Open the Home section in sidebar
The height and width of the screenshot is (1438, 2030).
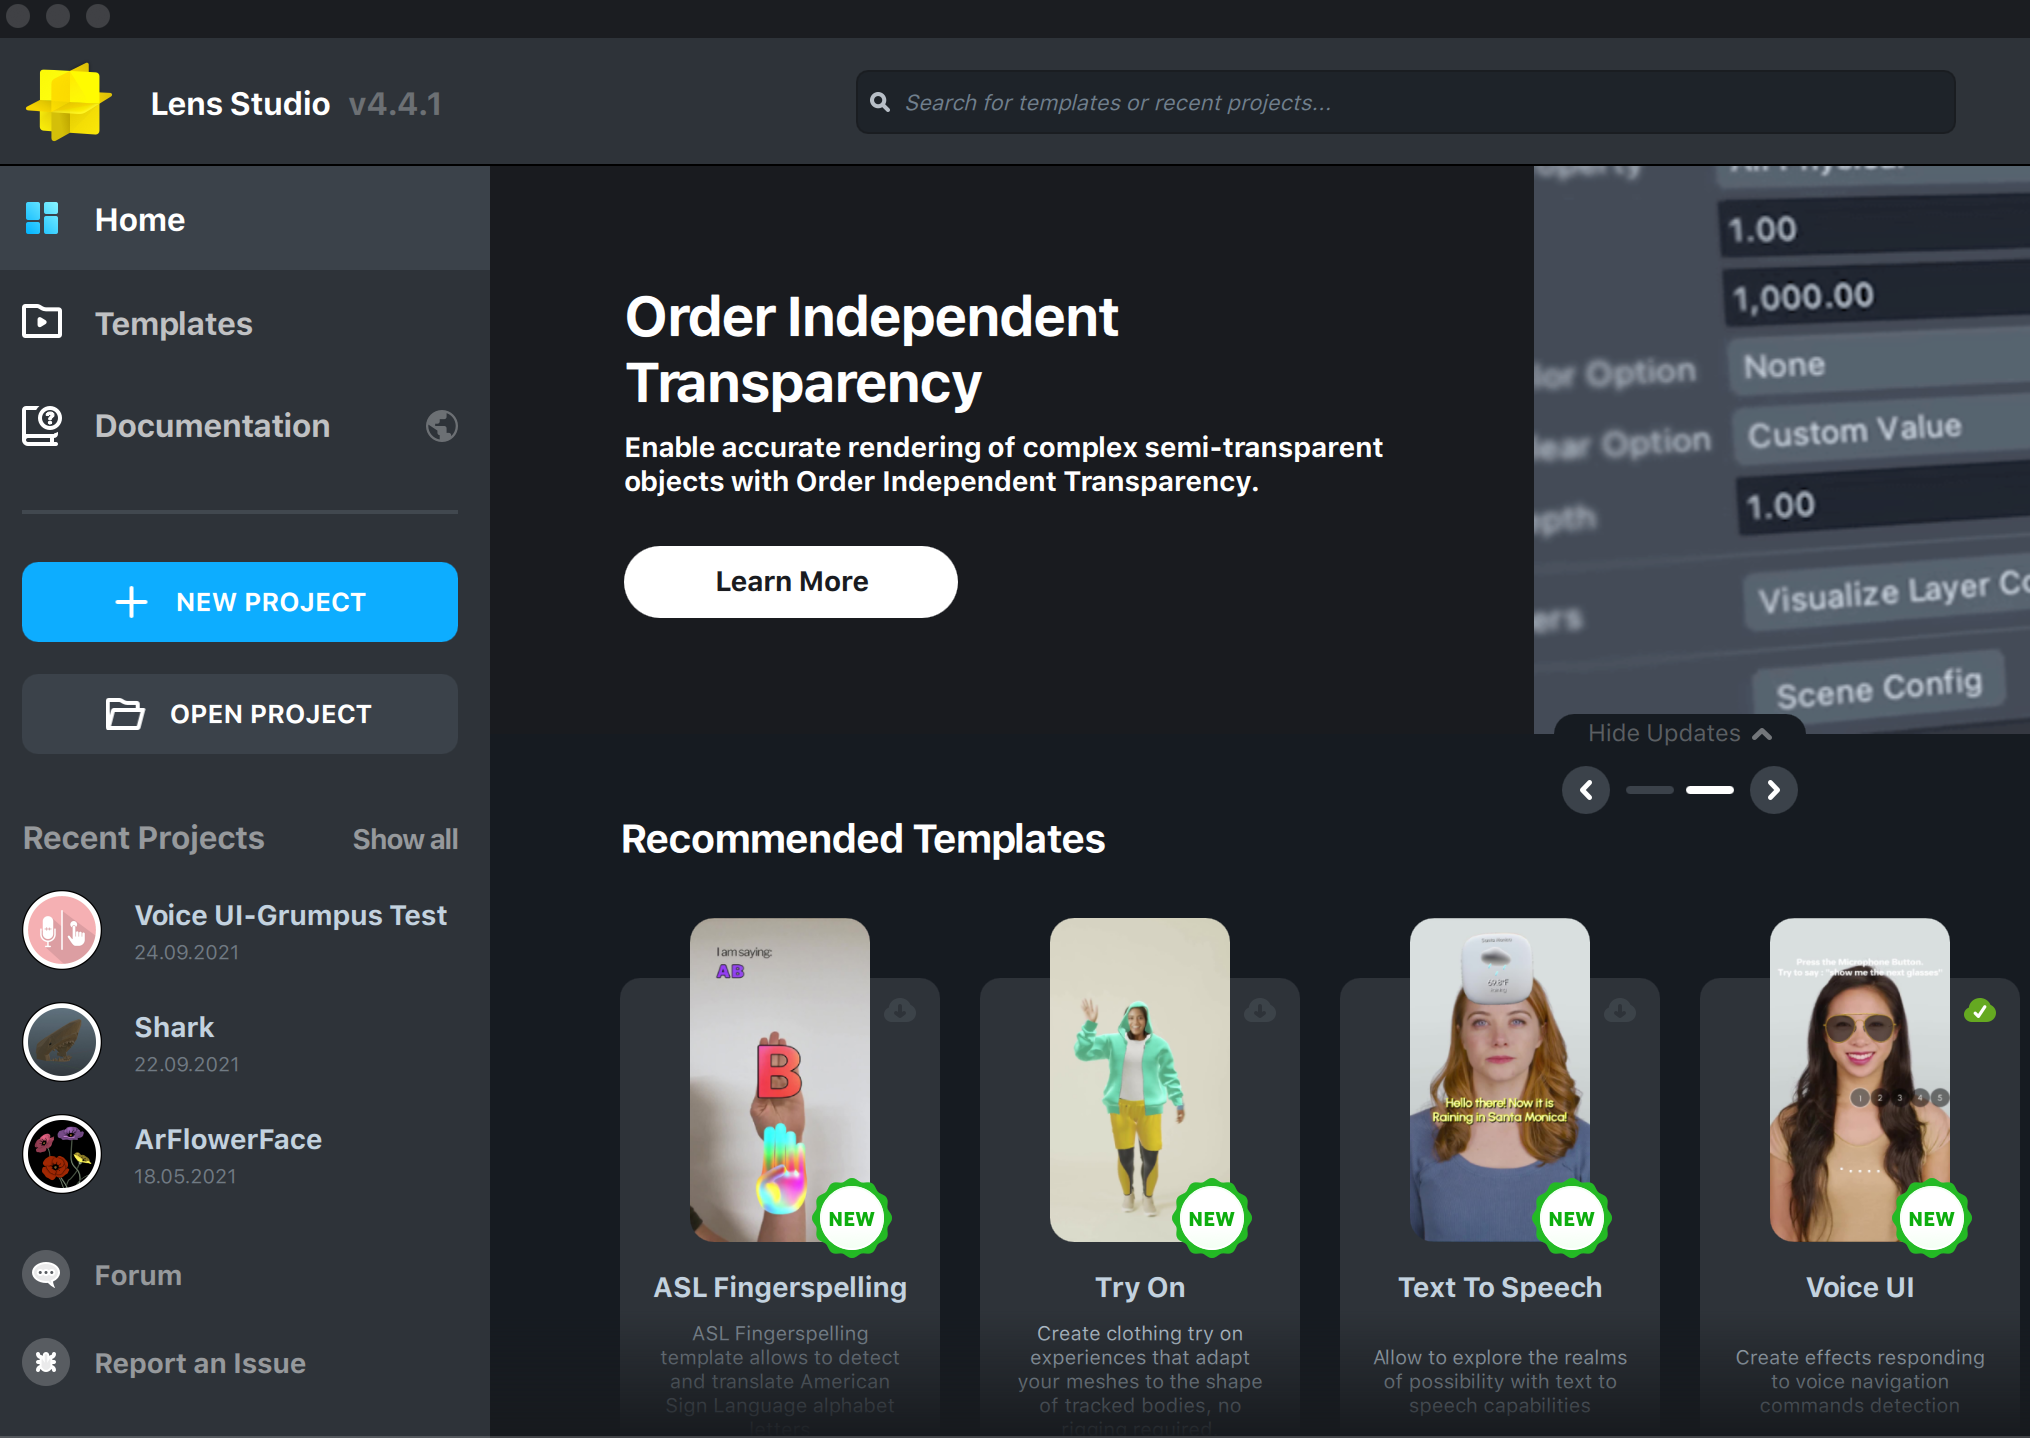pos(140,219)
